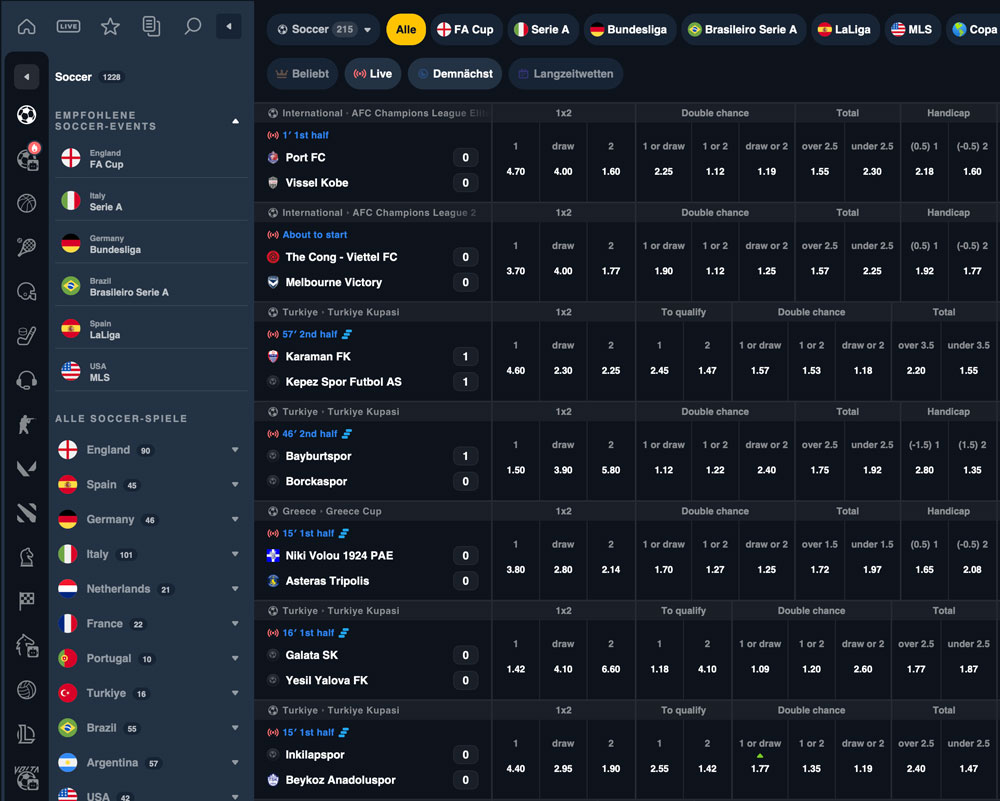Open recommended Brasileiro Serie A event
Viewport: 1000px width, 801px height.
152,287
